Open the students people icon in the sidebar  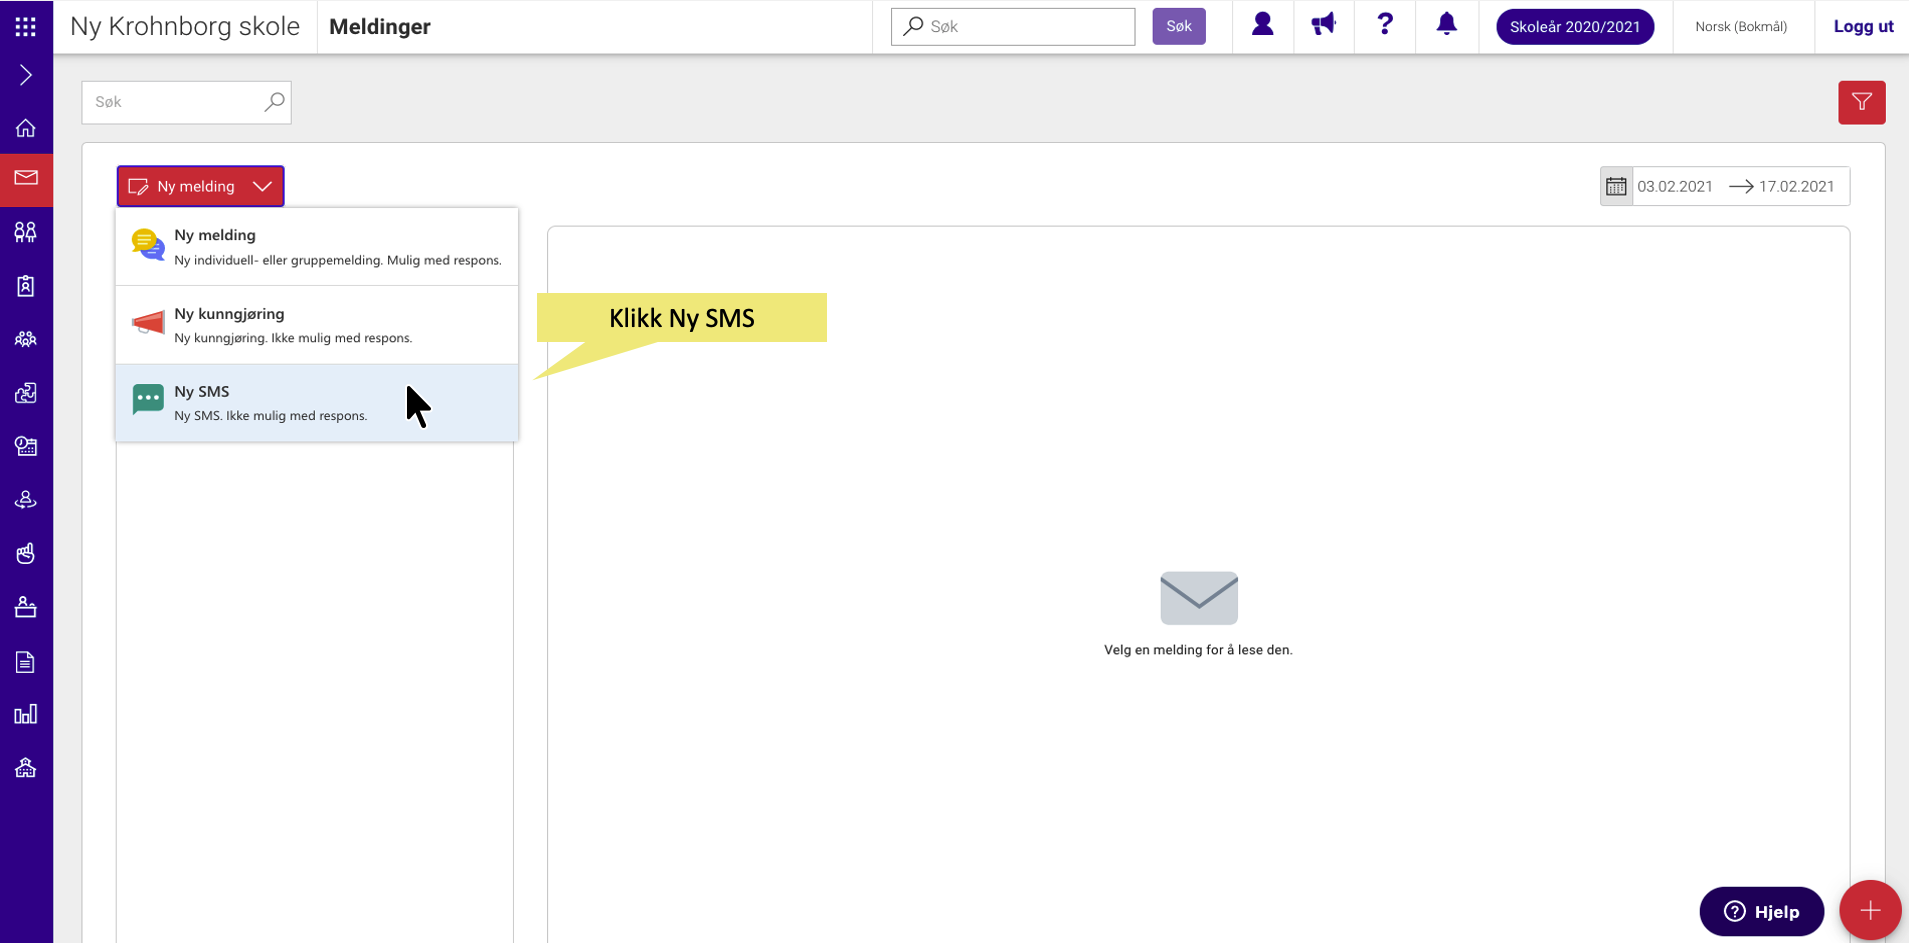26,233
